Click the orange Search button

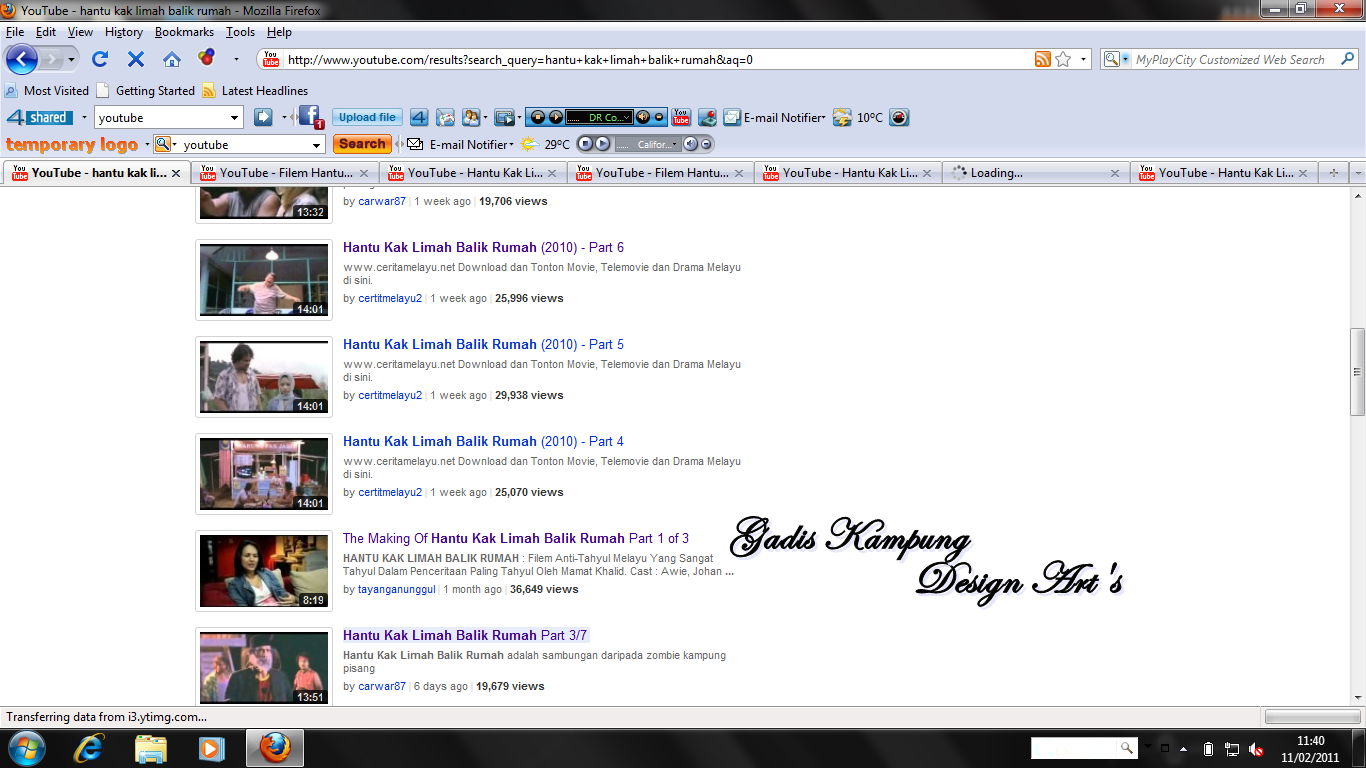362,144
